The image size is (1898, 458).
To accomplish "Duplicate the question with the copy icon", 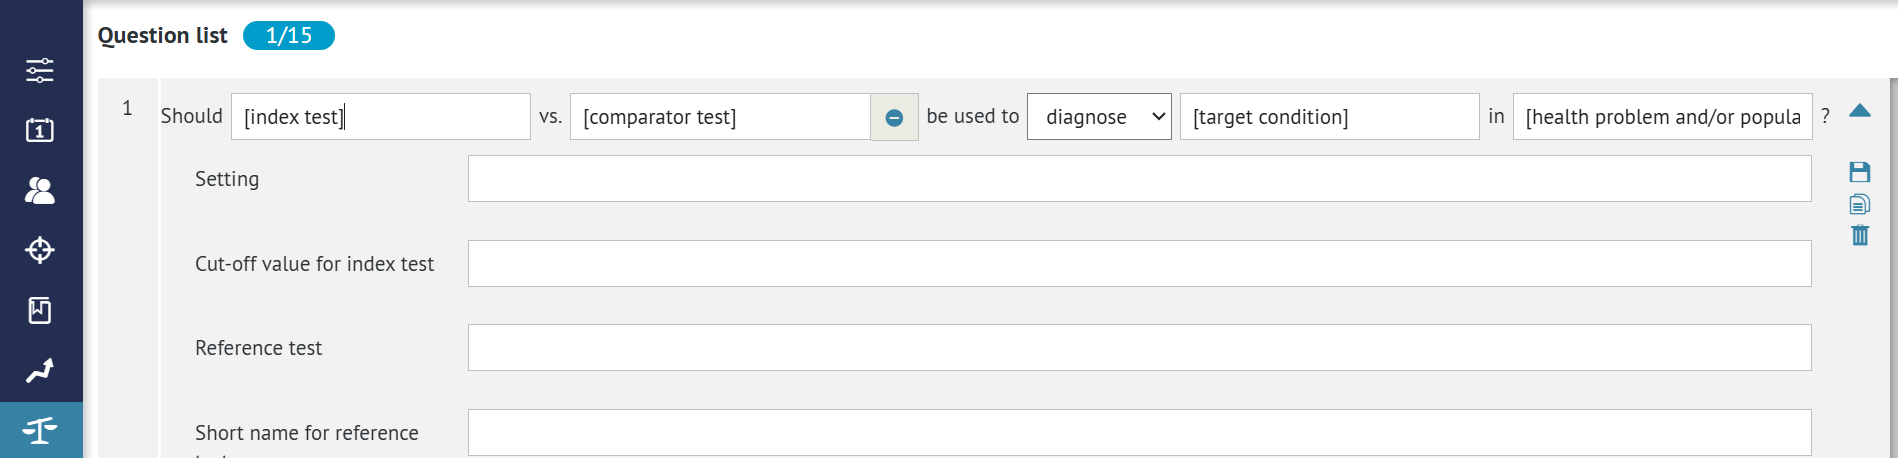I will [1860, 204].
